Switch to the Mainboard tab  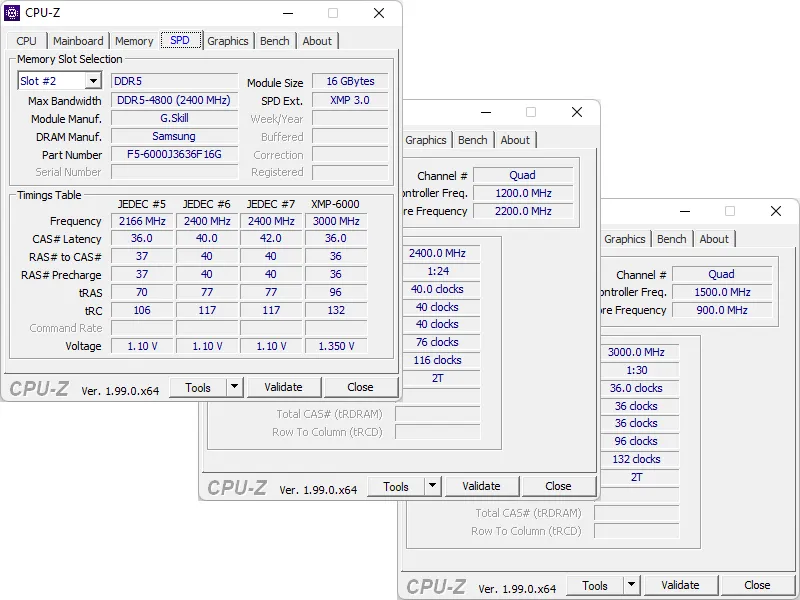(x=78, y=41)
